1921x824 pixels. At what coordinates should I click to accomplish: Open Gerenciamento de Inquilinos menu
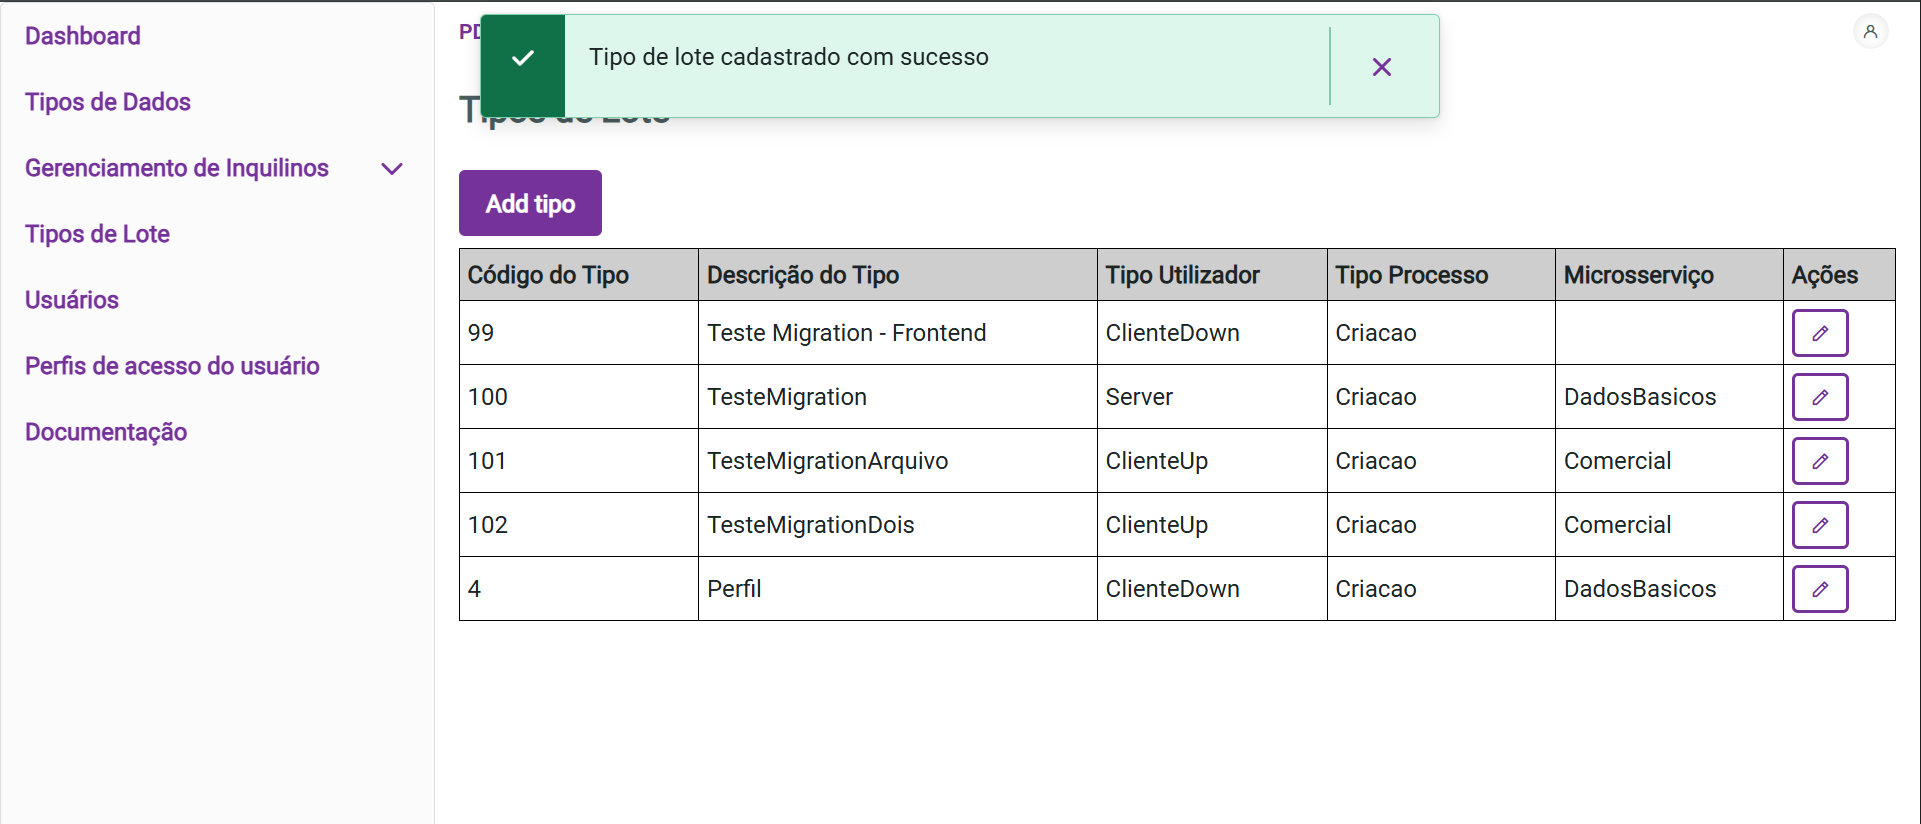(177, 168)
